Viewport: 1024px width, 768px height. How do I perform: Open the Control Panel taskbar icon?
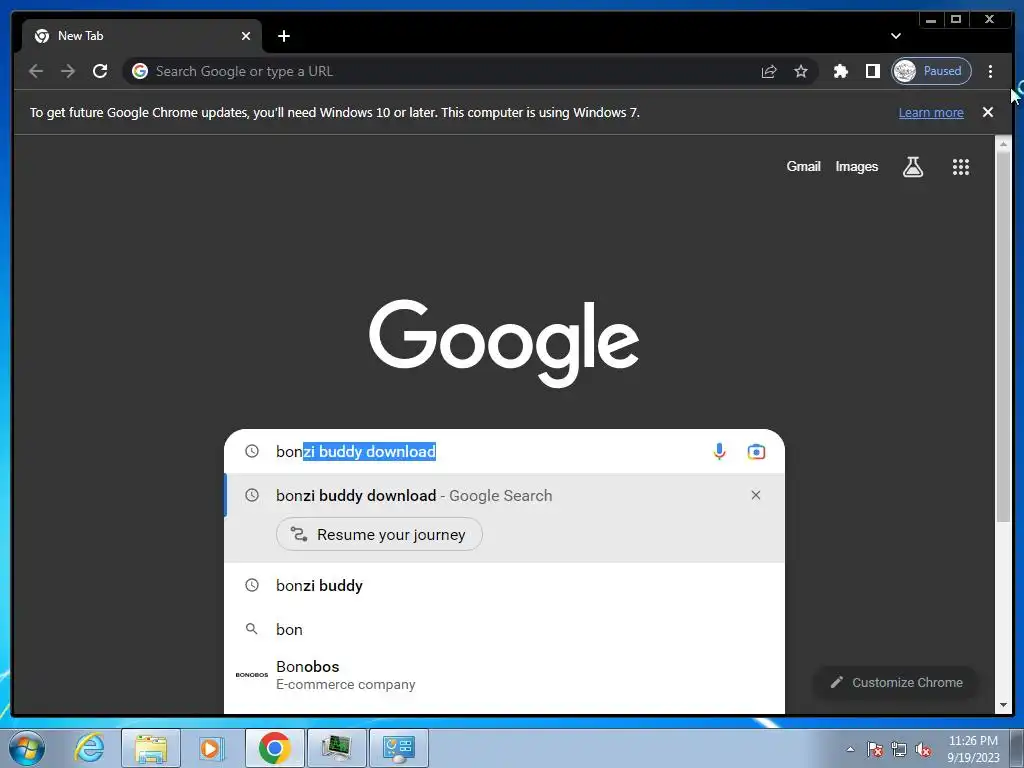(x=399, y=748)
